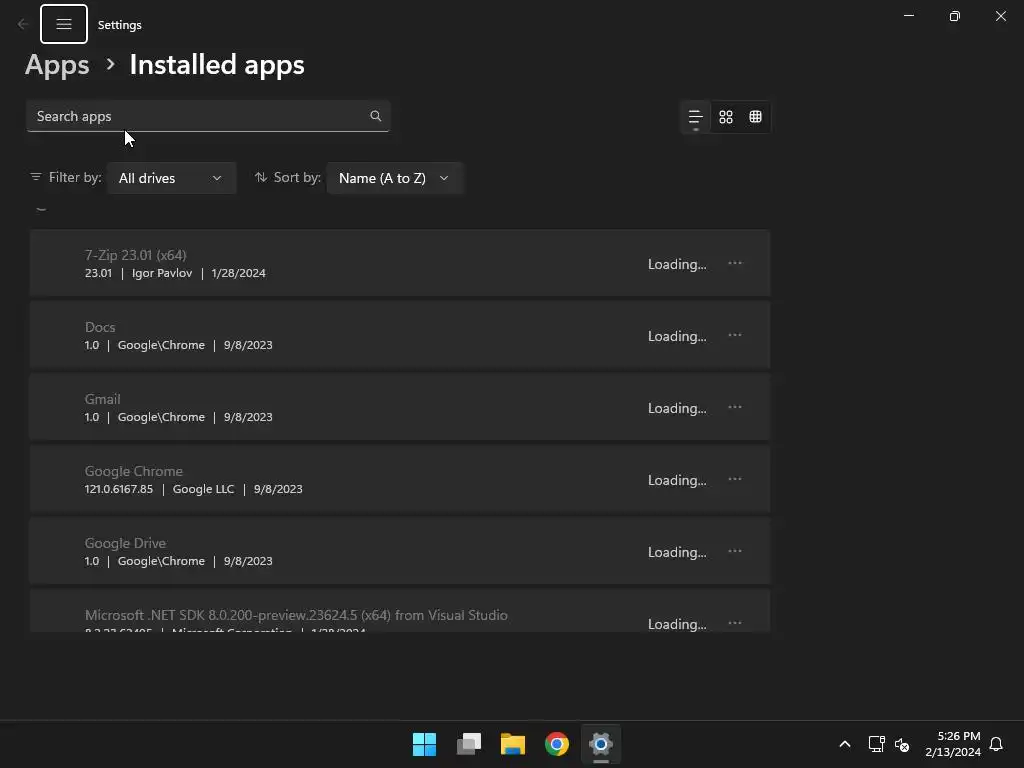Open the notifications bell icon
This screenshot has height=768, width=1024.
[996, 744]
